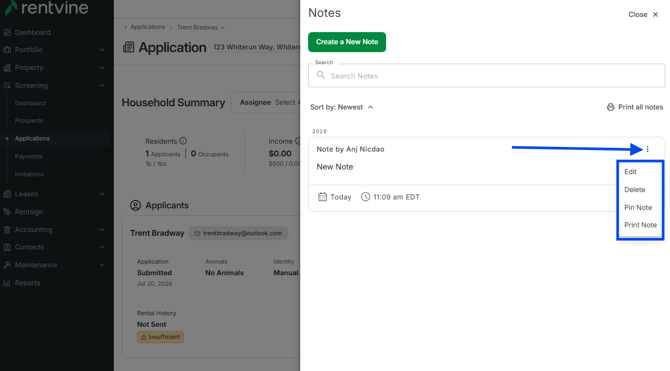670x371 pixels.
Task: Click the Rentvine logo
Action: 46,8
